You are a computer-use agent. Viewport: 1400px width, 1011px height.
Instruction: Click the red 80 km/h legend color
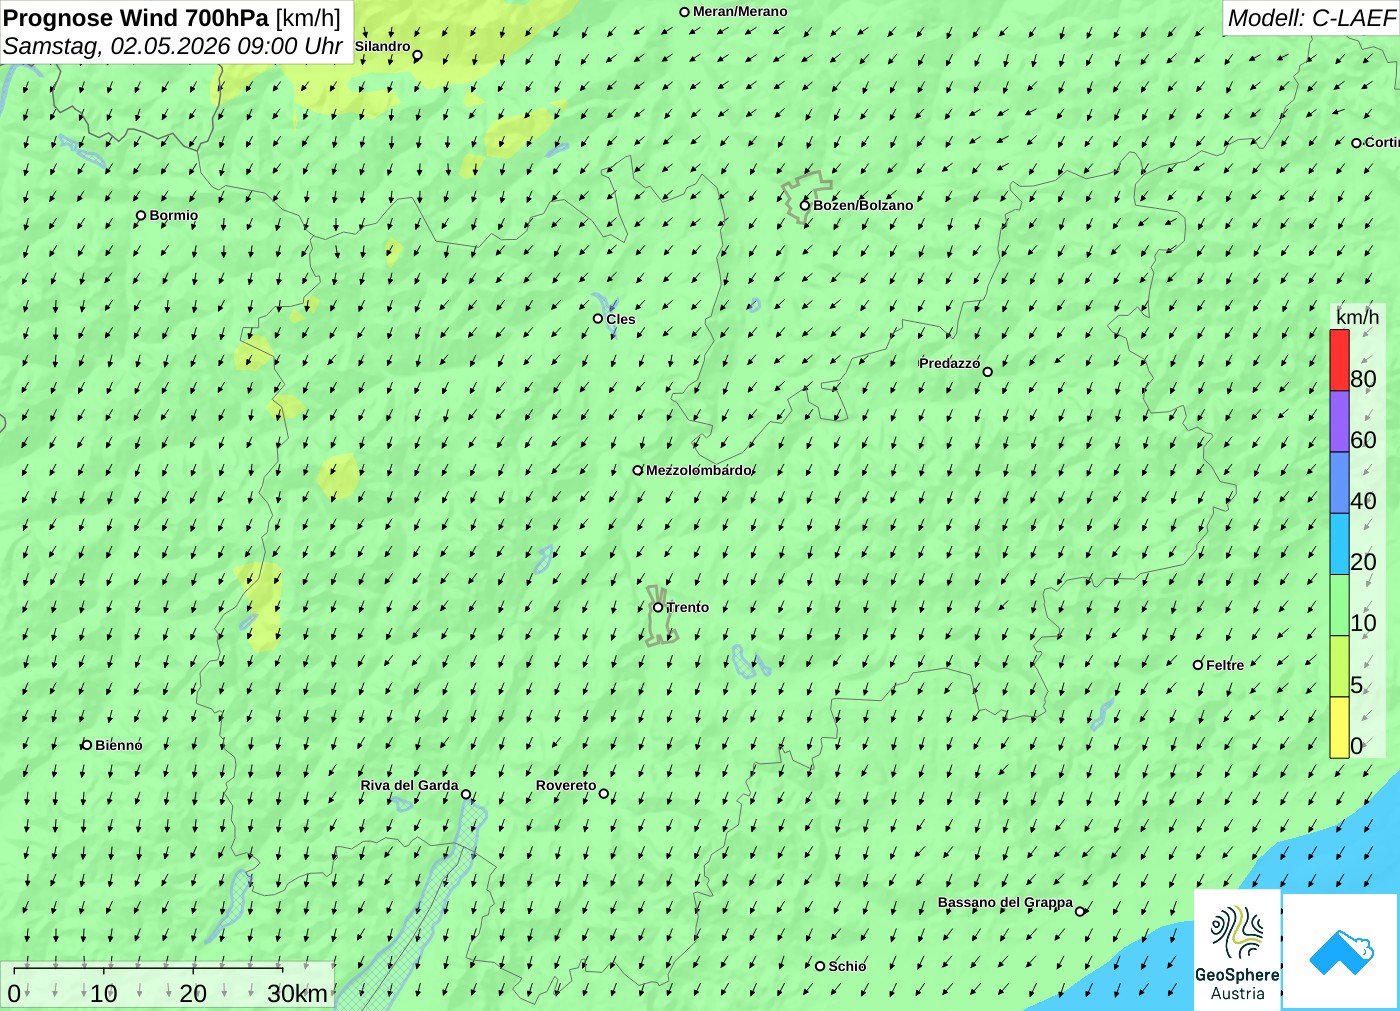[1339, 360]
